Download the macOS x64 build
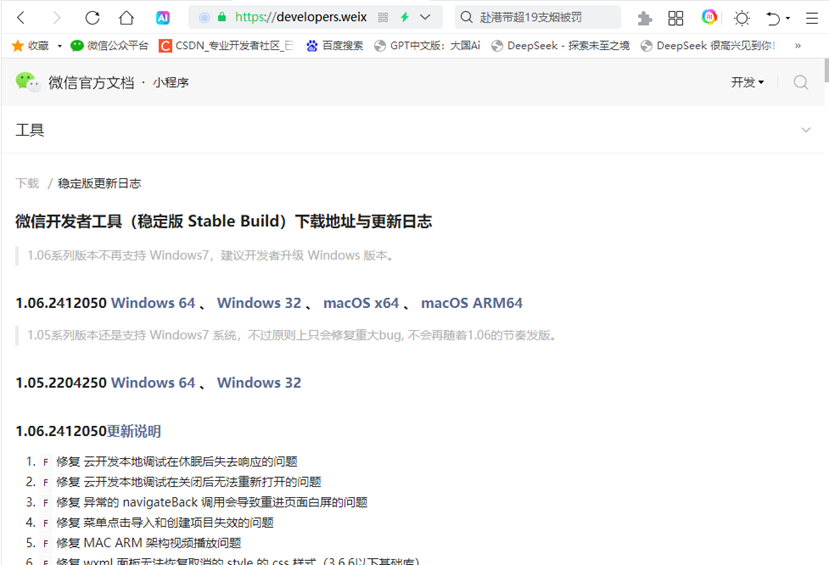The image size is (829, 565). [x=361, y=303]
